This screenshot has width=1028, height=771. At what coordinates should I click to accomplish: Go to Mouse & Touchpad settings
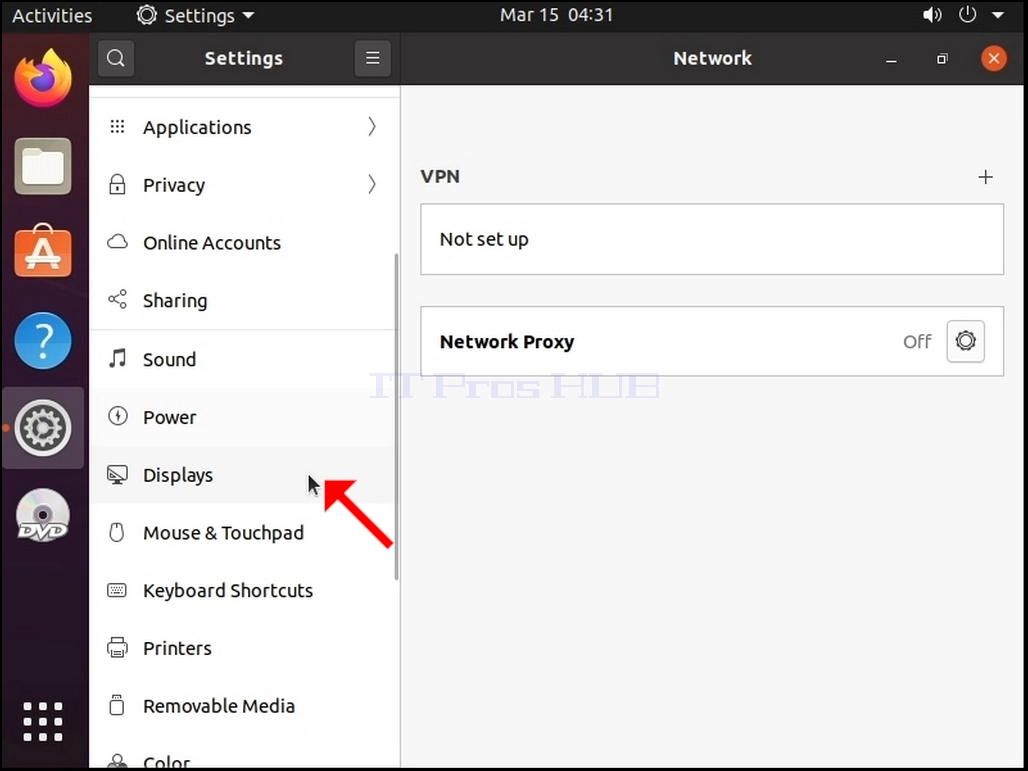244,532
